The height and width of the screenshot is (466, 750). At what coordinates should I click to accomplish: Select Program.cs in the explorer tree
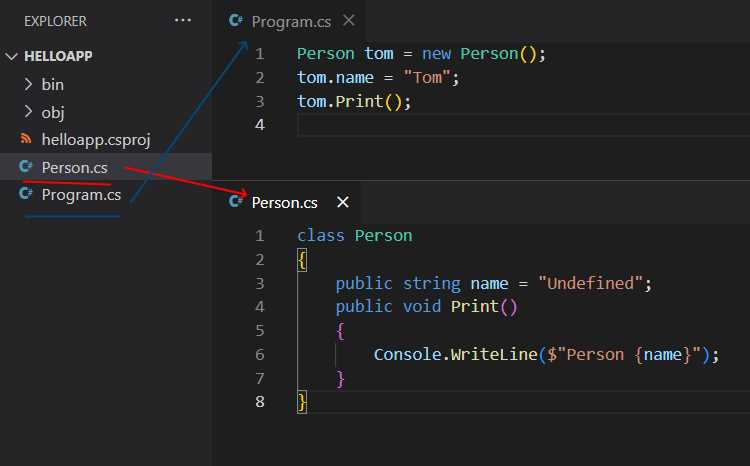pyautogui.click(x=106, y=195)
